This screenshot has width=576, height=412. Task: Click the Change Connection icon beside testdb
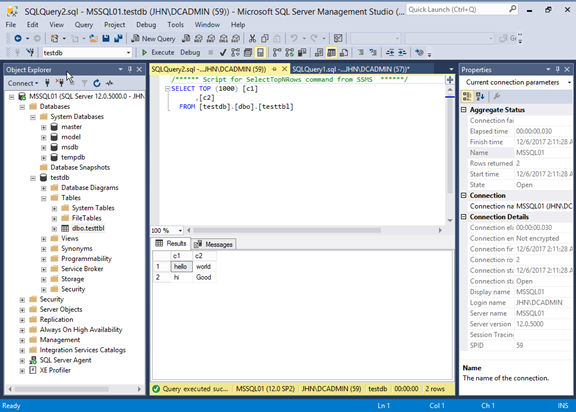[30, 53]
